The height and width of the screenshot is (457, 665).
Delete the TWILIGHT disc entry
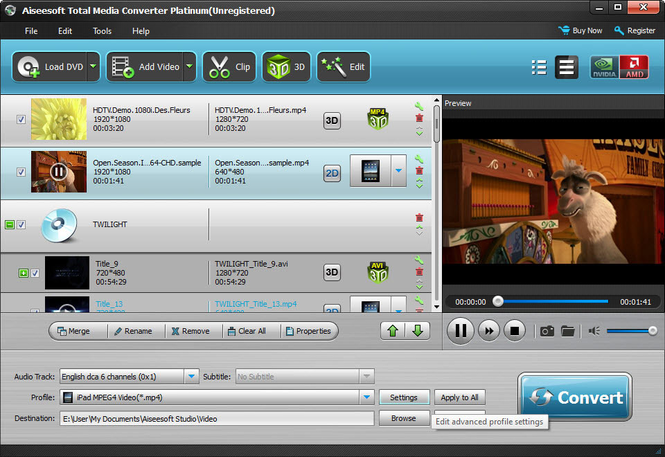coord(419,218)
